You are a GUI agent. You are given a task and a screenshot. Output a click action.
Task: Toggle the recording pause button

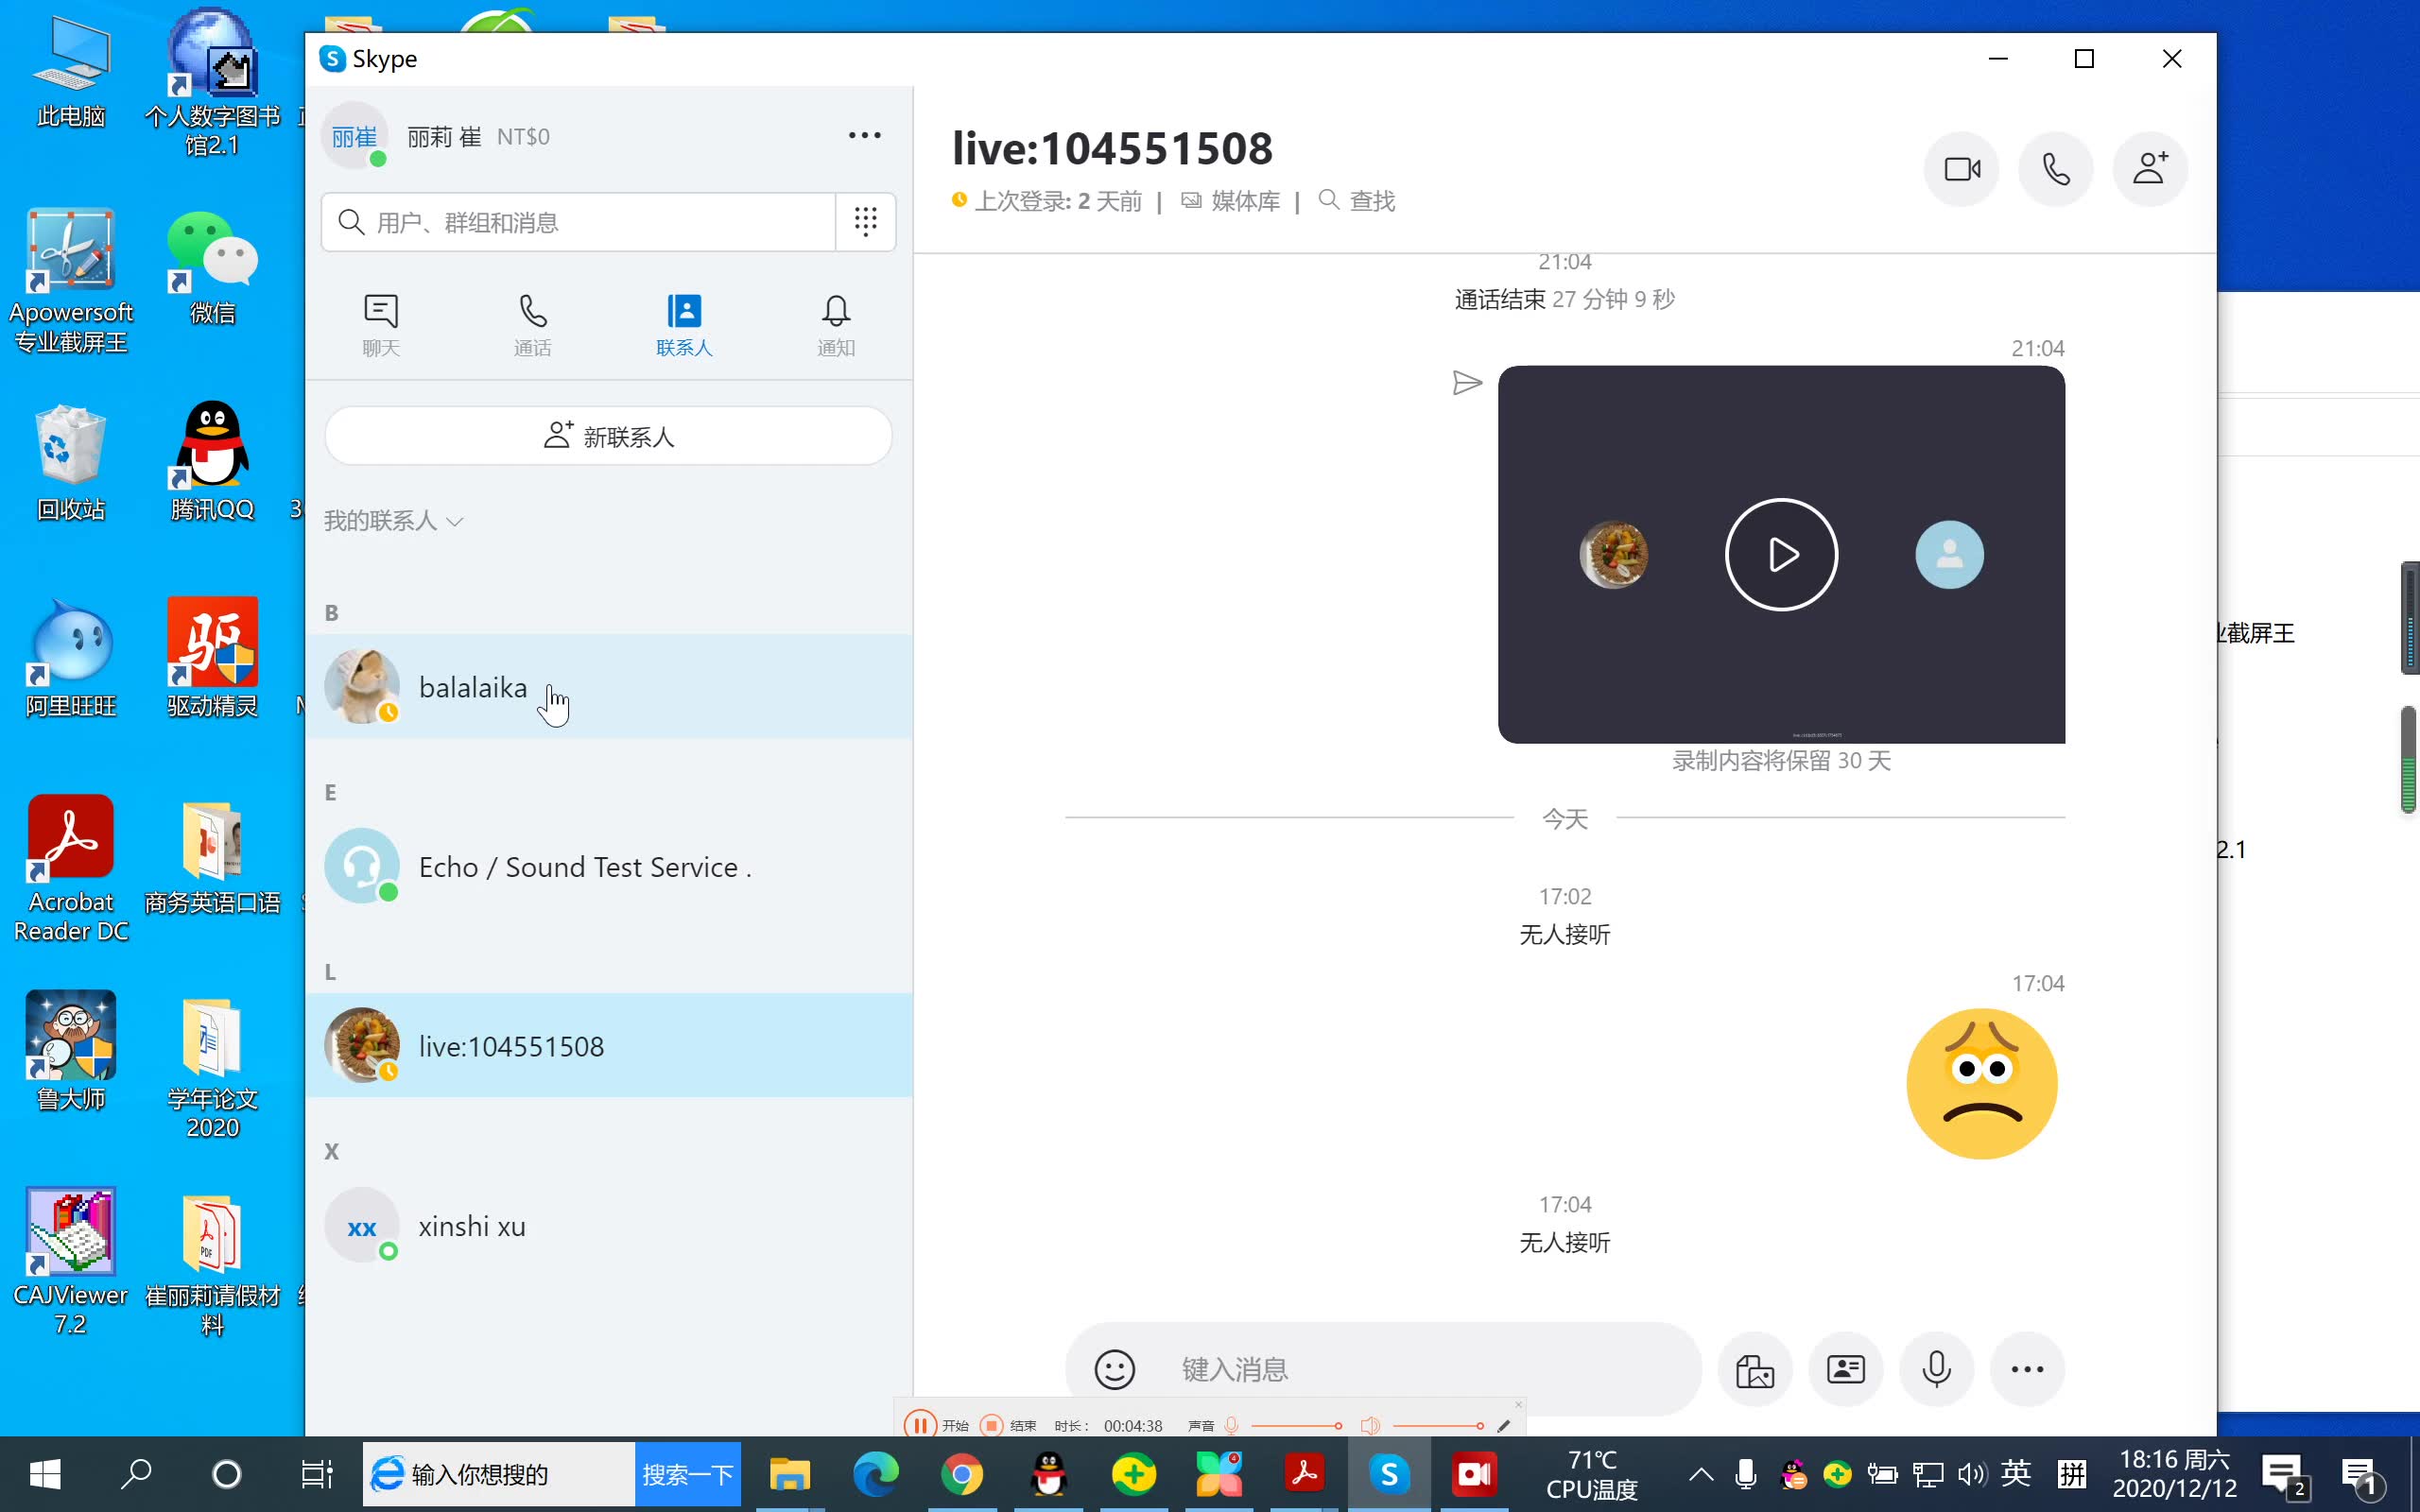click(x=920, y=1423)
